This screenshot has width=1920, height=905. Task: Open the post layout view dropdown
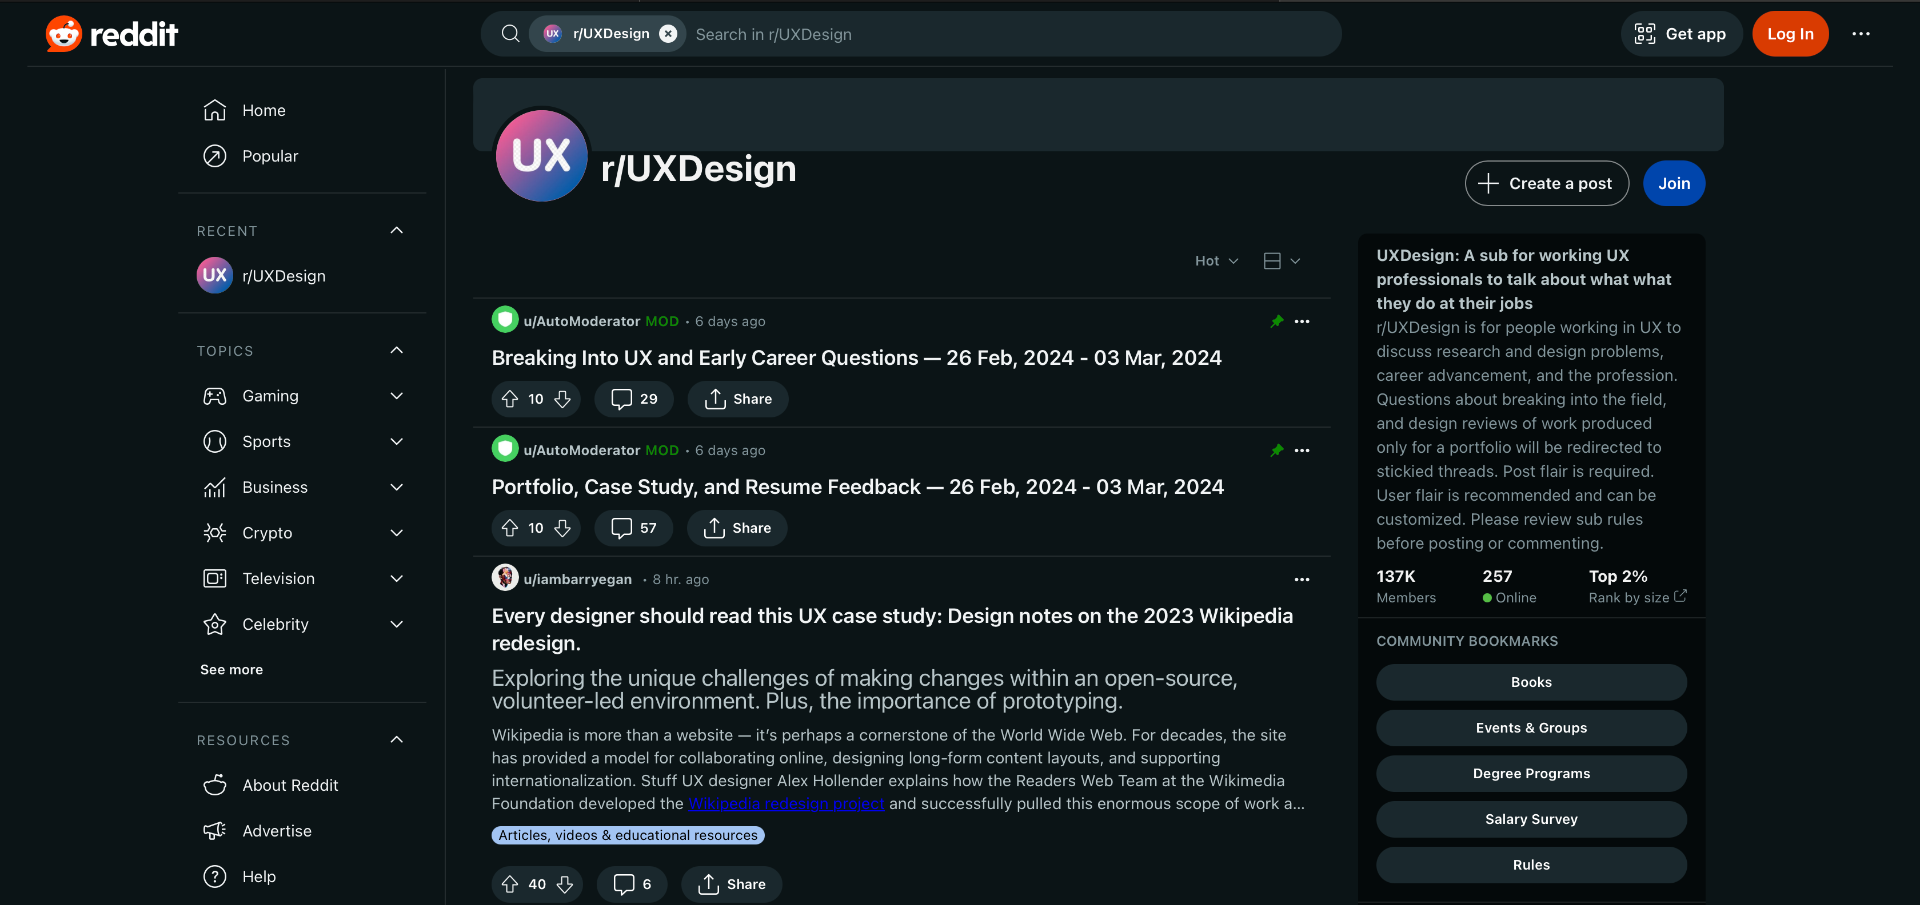click(1280, 260)
